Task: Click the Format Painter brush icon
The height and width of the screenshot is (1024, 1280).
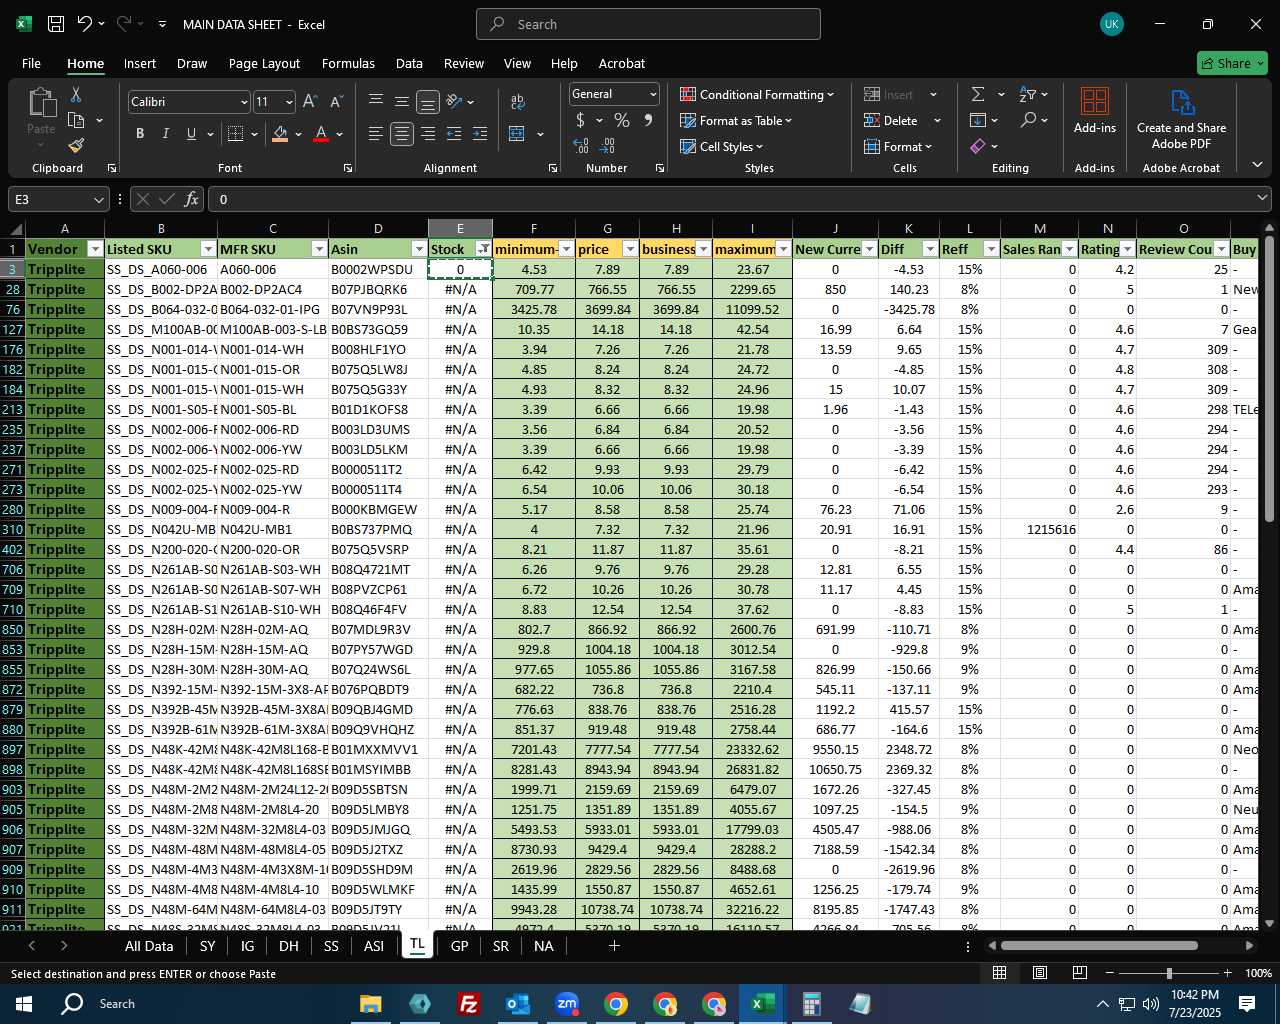Action: 76,145
